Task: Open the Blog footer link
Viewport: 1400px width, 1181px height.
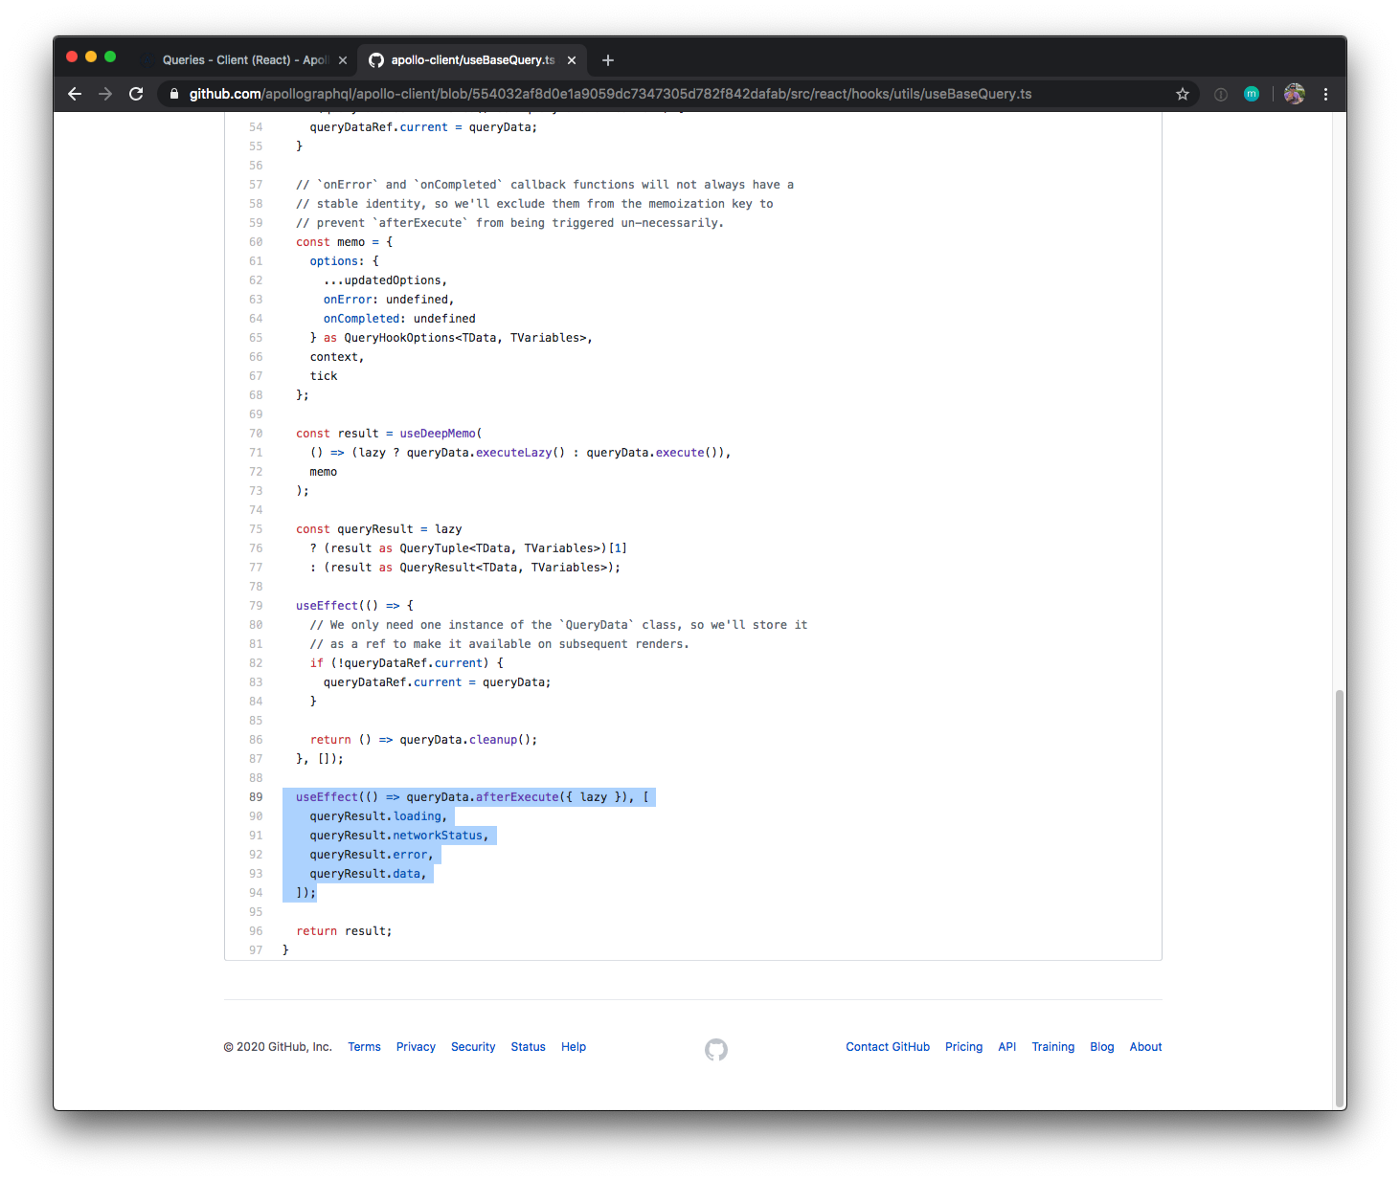Action: tap(1102, 1047)
